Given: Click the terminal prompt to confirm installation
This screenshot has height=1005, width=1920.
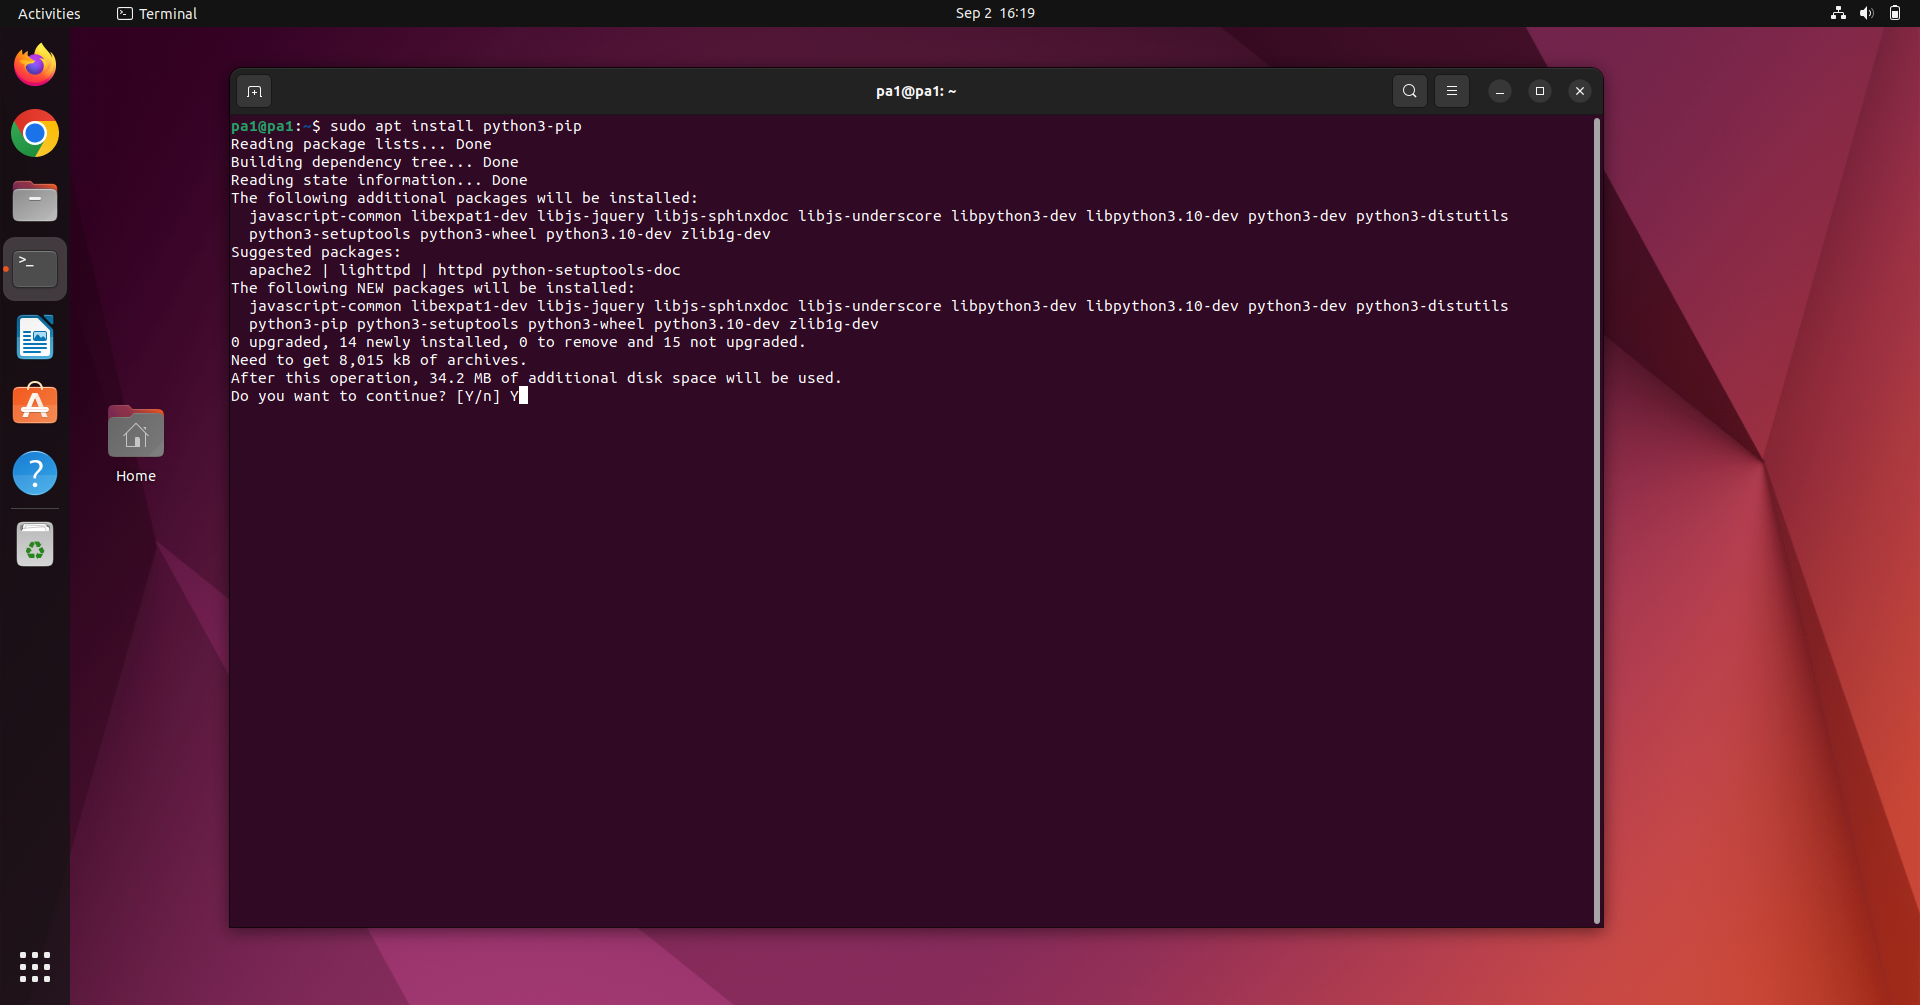Looking at the screenshot, I should tap(524, 396).
